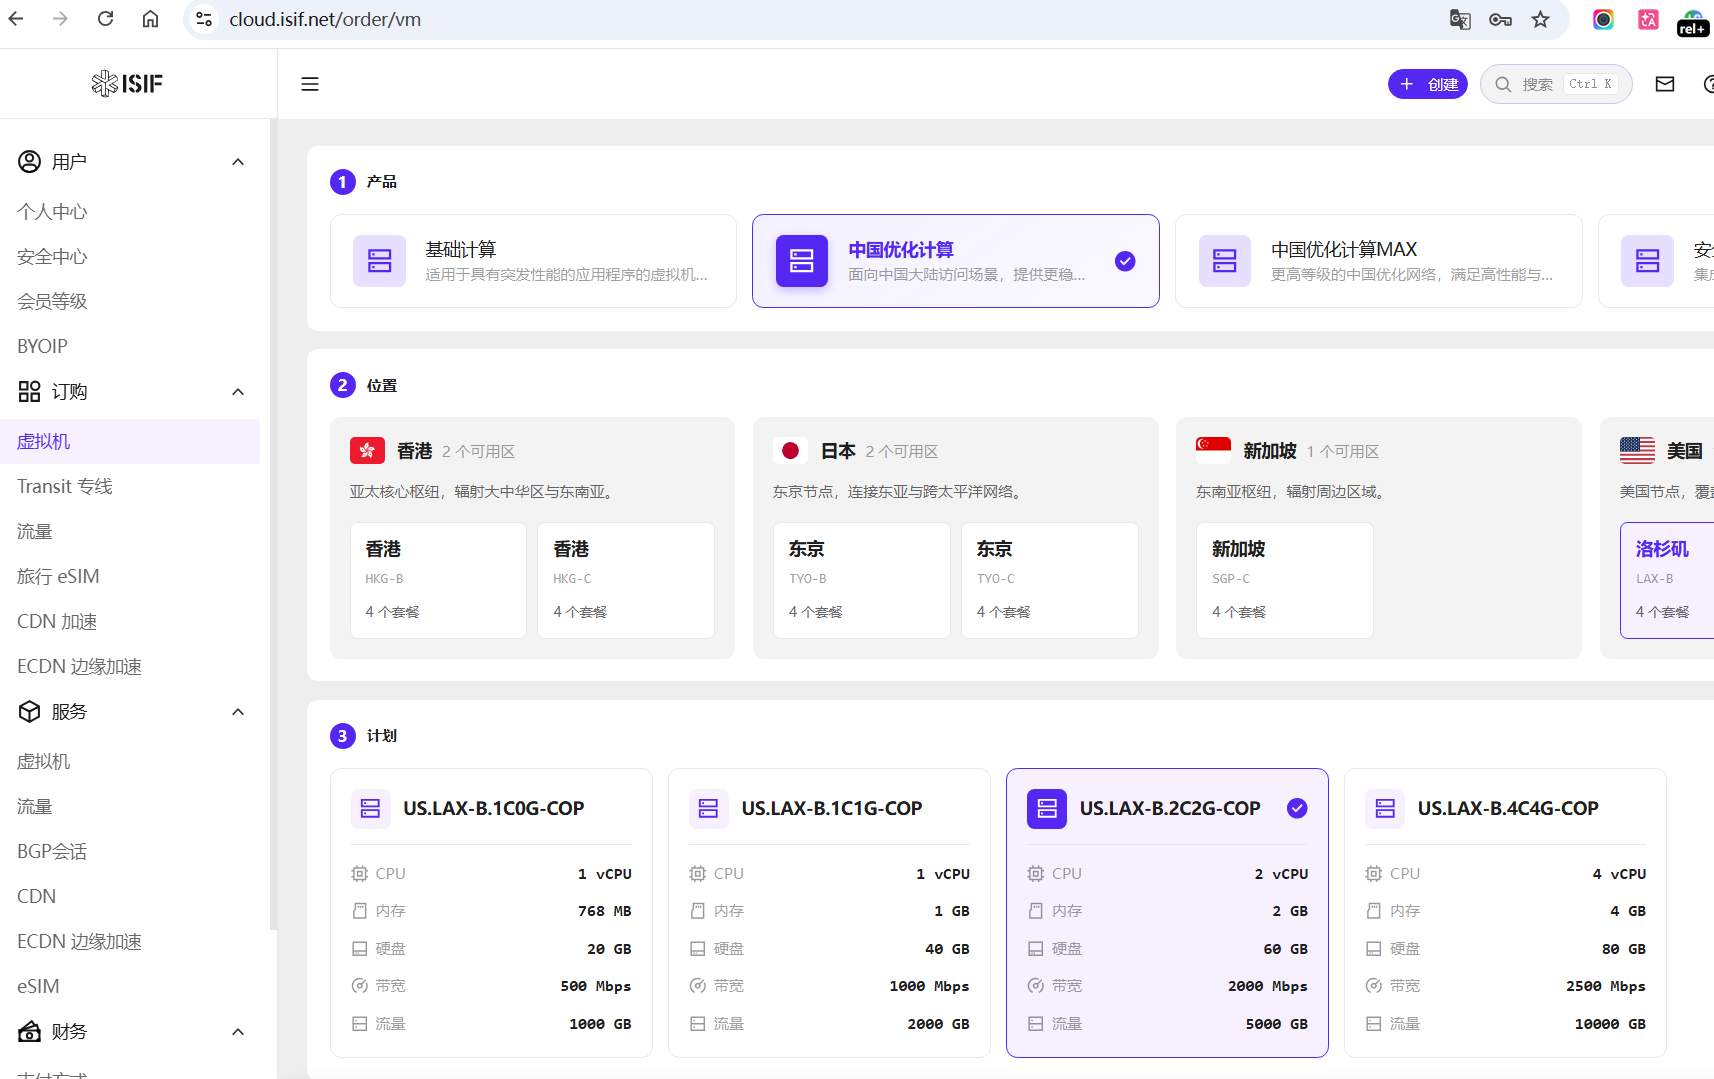Collapse the 服务 section chevron
The height and width of the screenshot is (1079, 1714).
[238, 712]
